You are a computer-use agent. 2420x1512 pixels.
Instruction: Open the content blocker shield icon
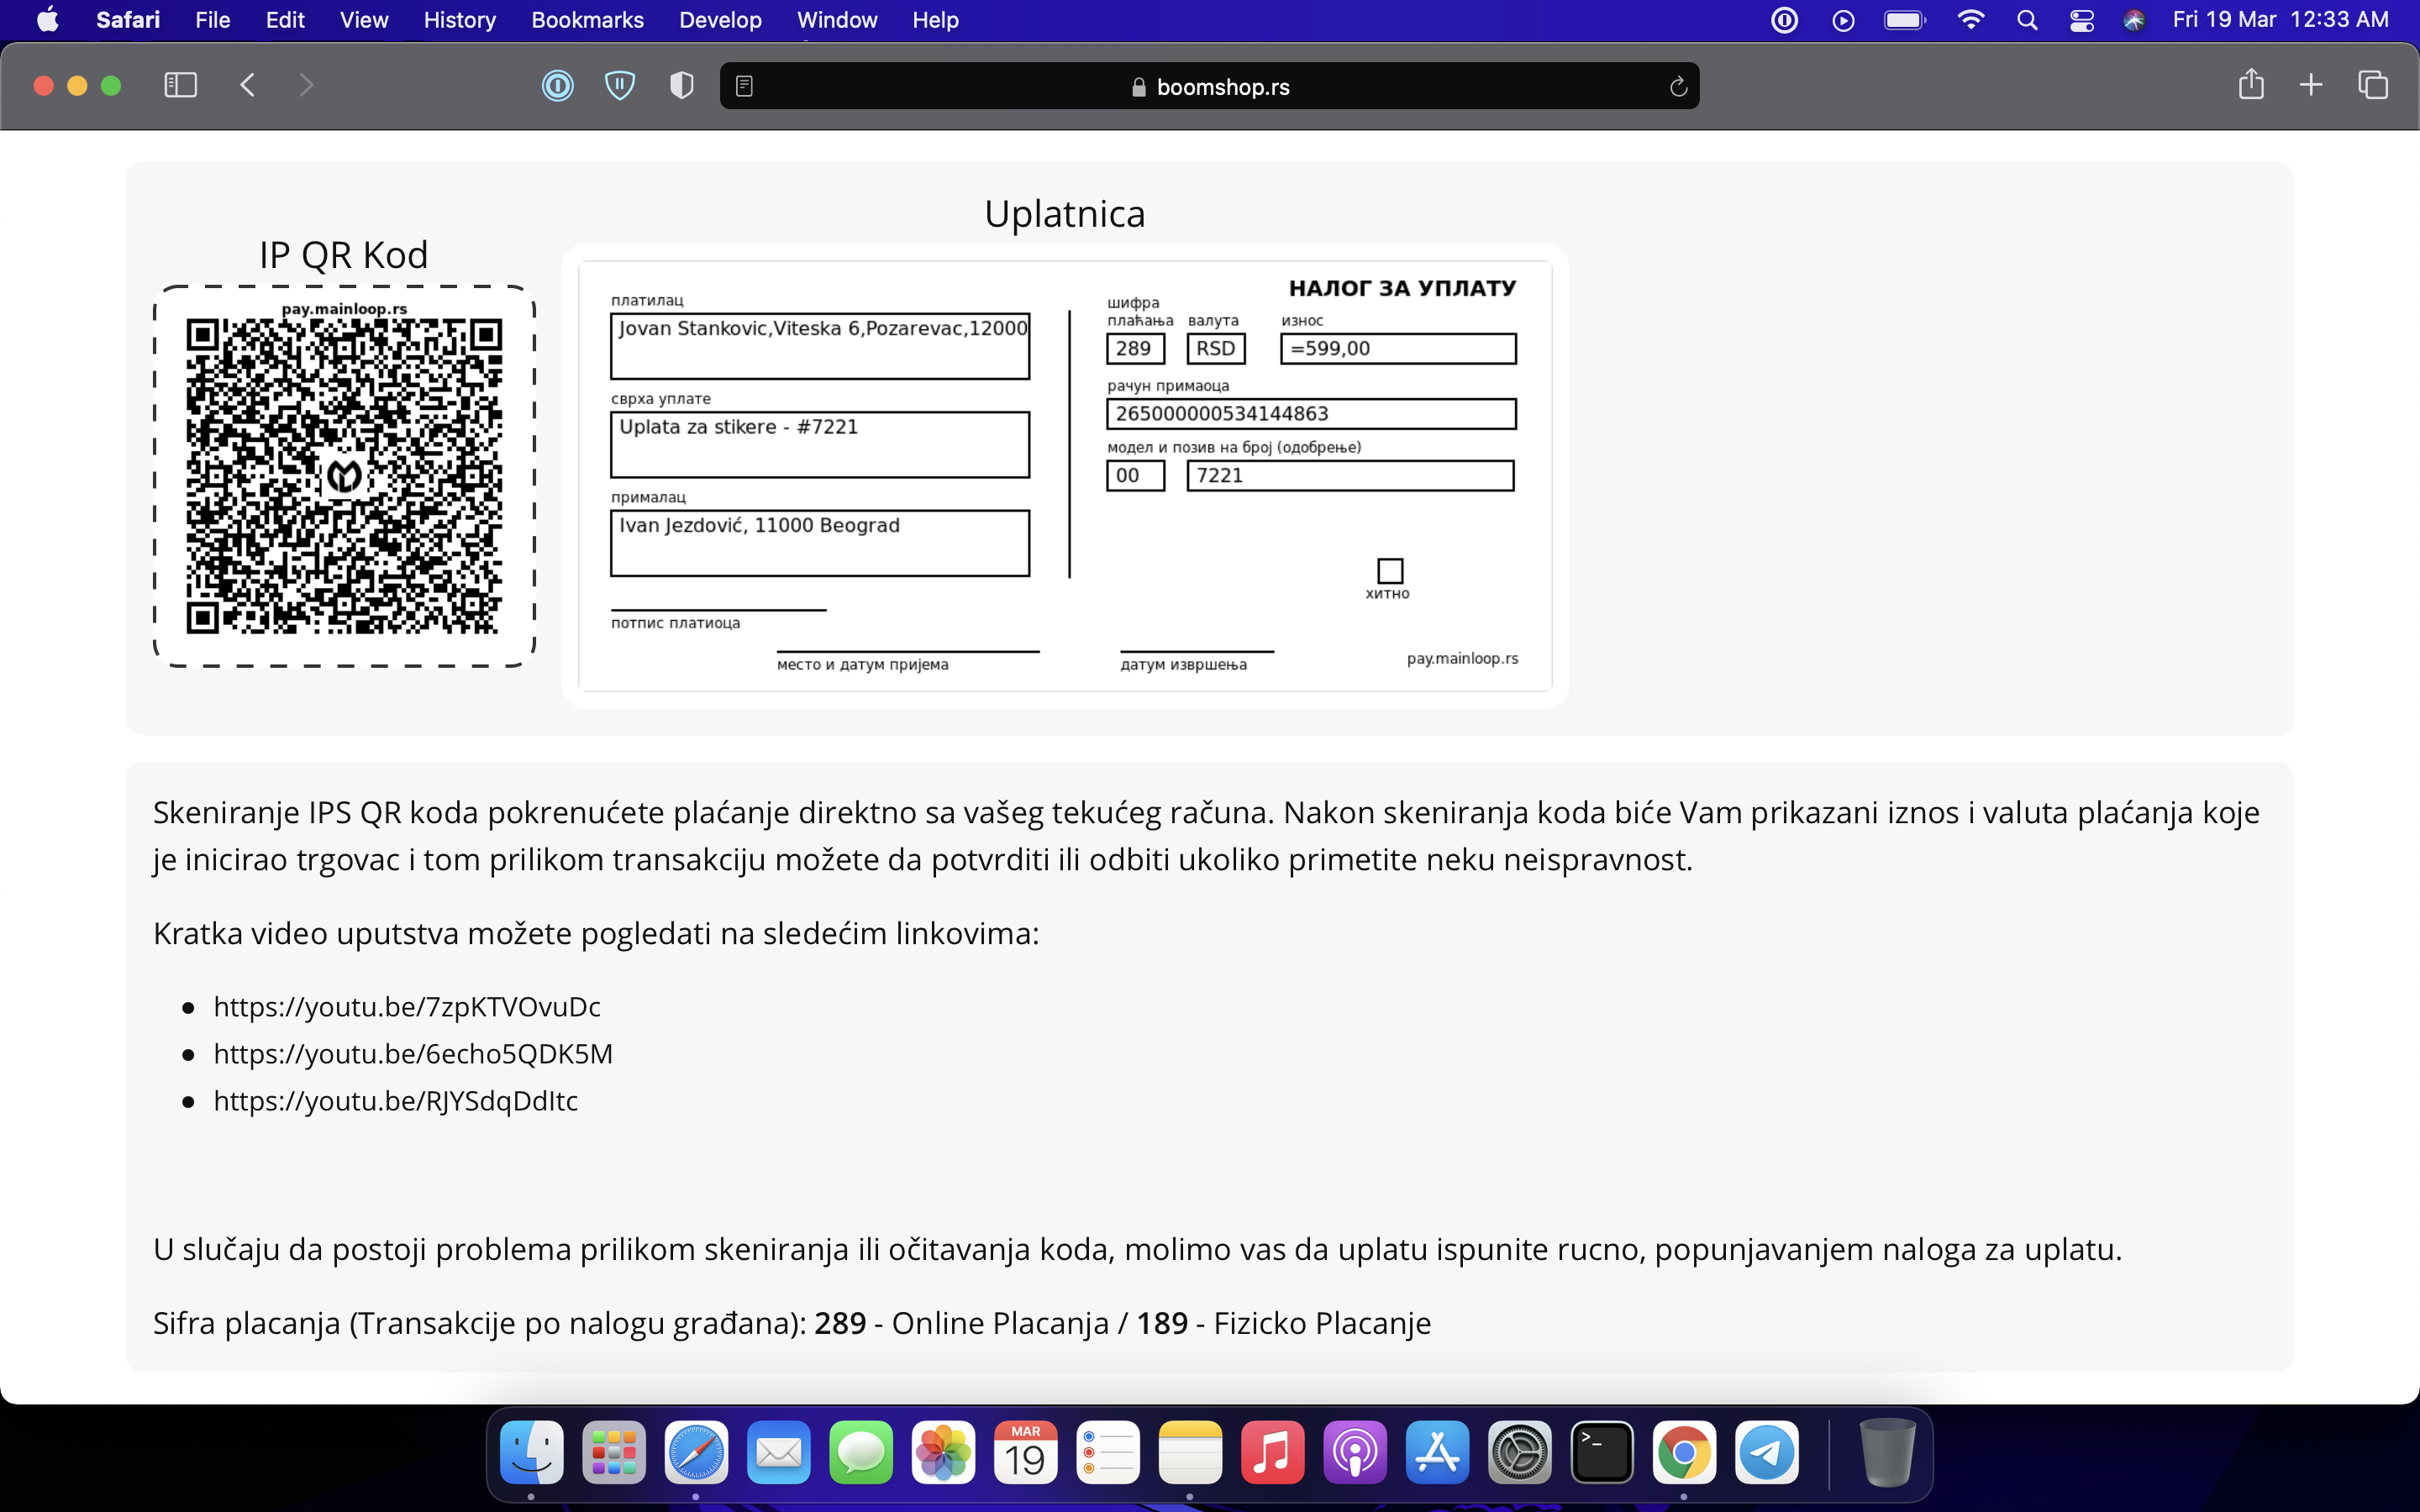coord(620,86)
